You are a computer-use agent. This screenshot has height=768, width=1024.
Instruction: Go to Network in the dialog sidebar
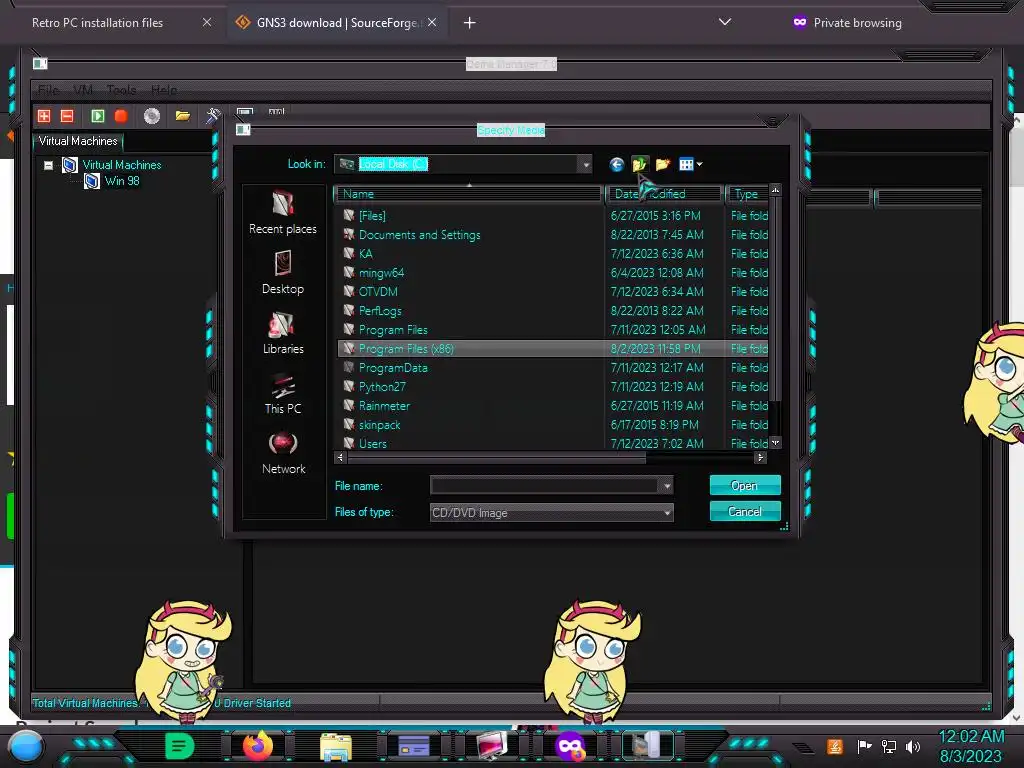283,453
